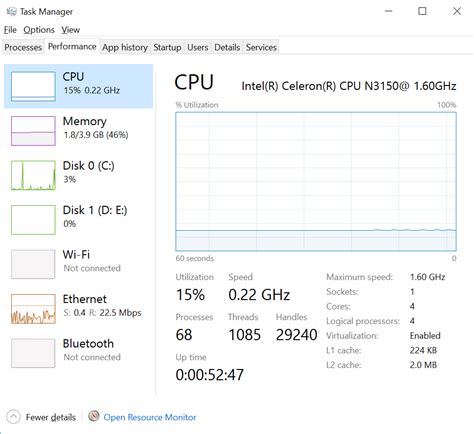
Task: Open the Options menu
Action: coord(39,30)
